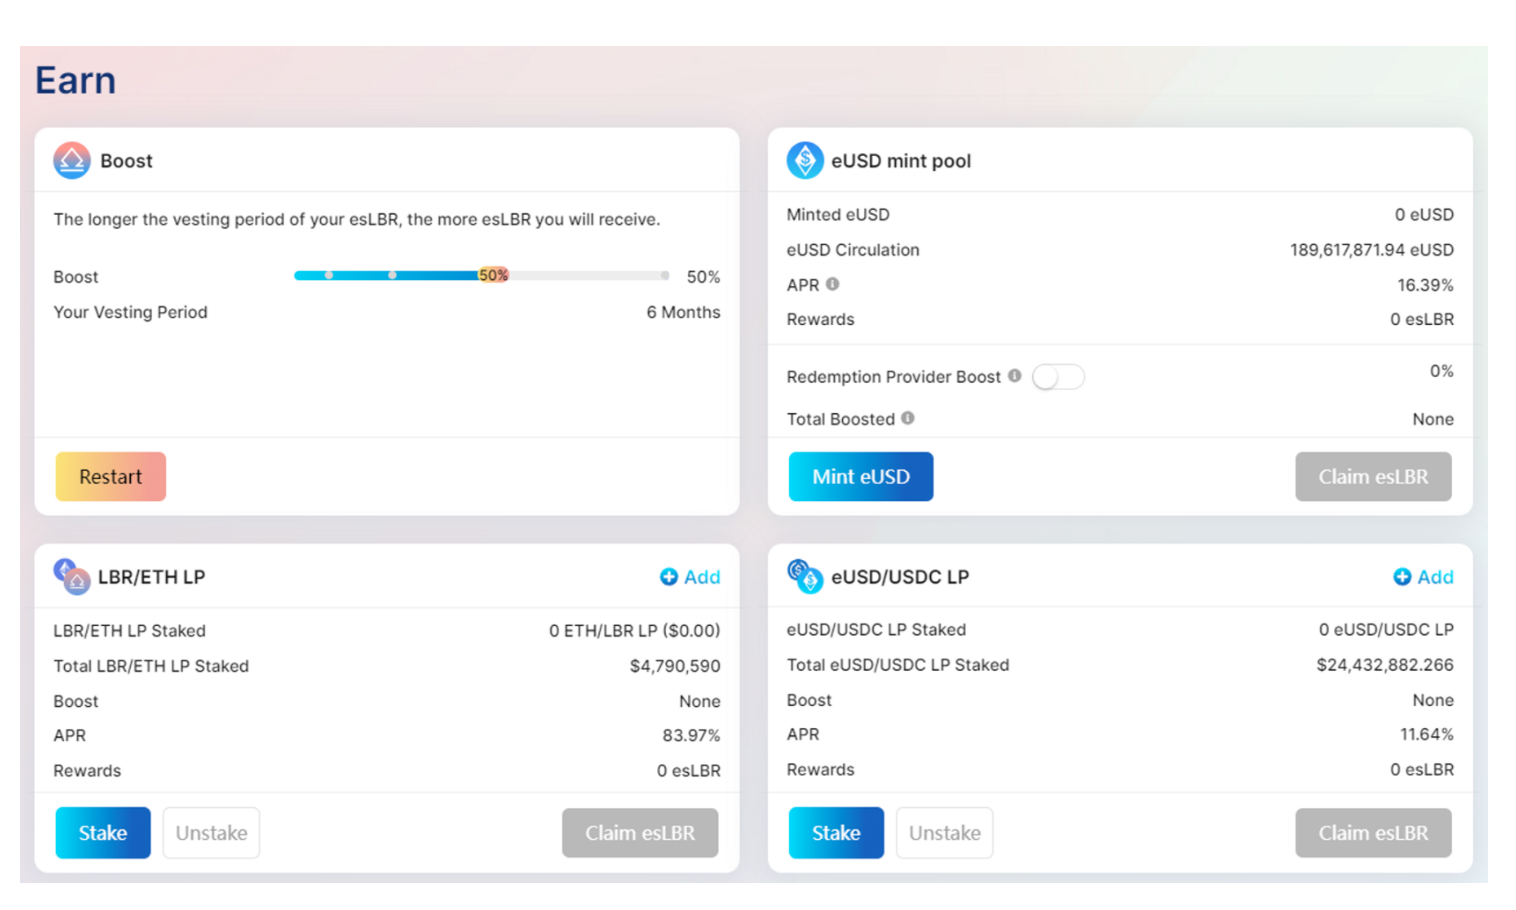The height and width of the screenshot is (910, 1516).
Task: Claim esLBR in LBR/ETH LP card
Action: [x=640, y=833]
